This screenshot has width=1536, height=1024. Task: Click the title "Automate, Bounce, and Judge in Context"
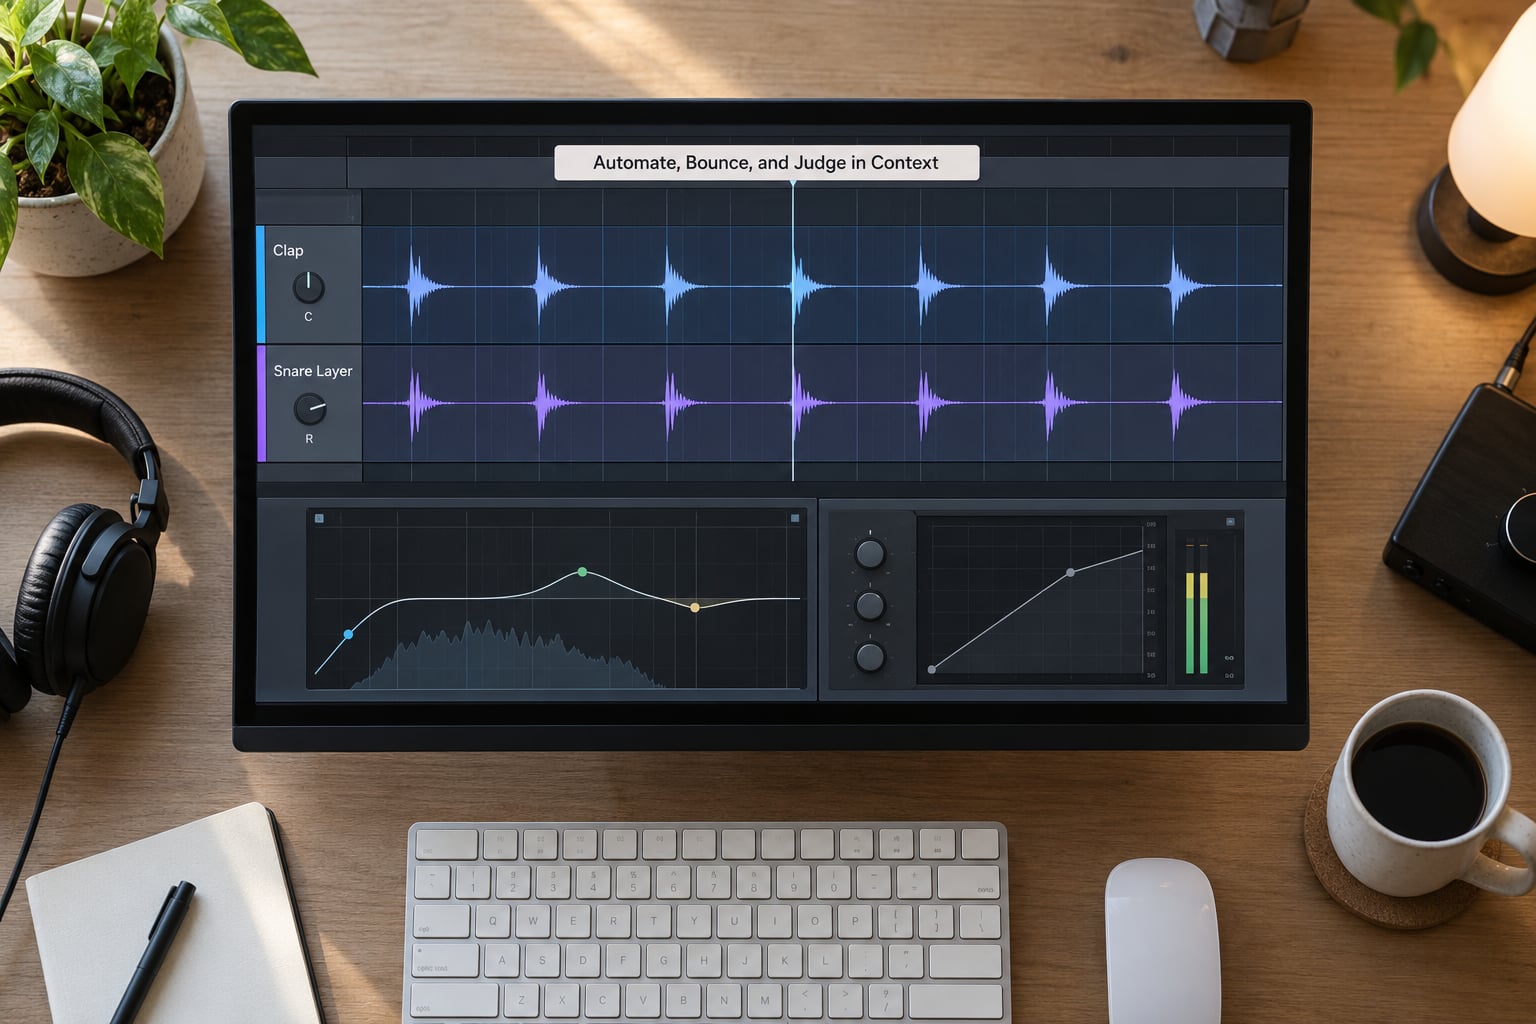point(766,163)
